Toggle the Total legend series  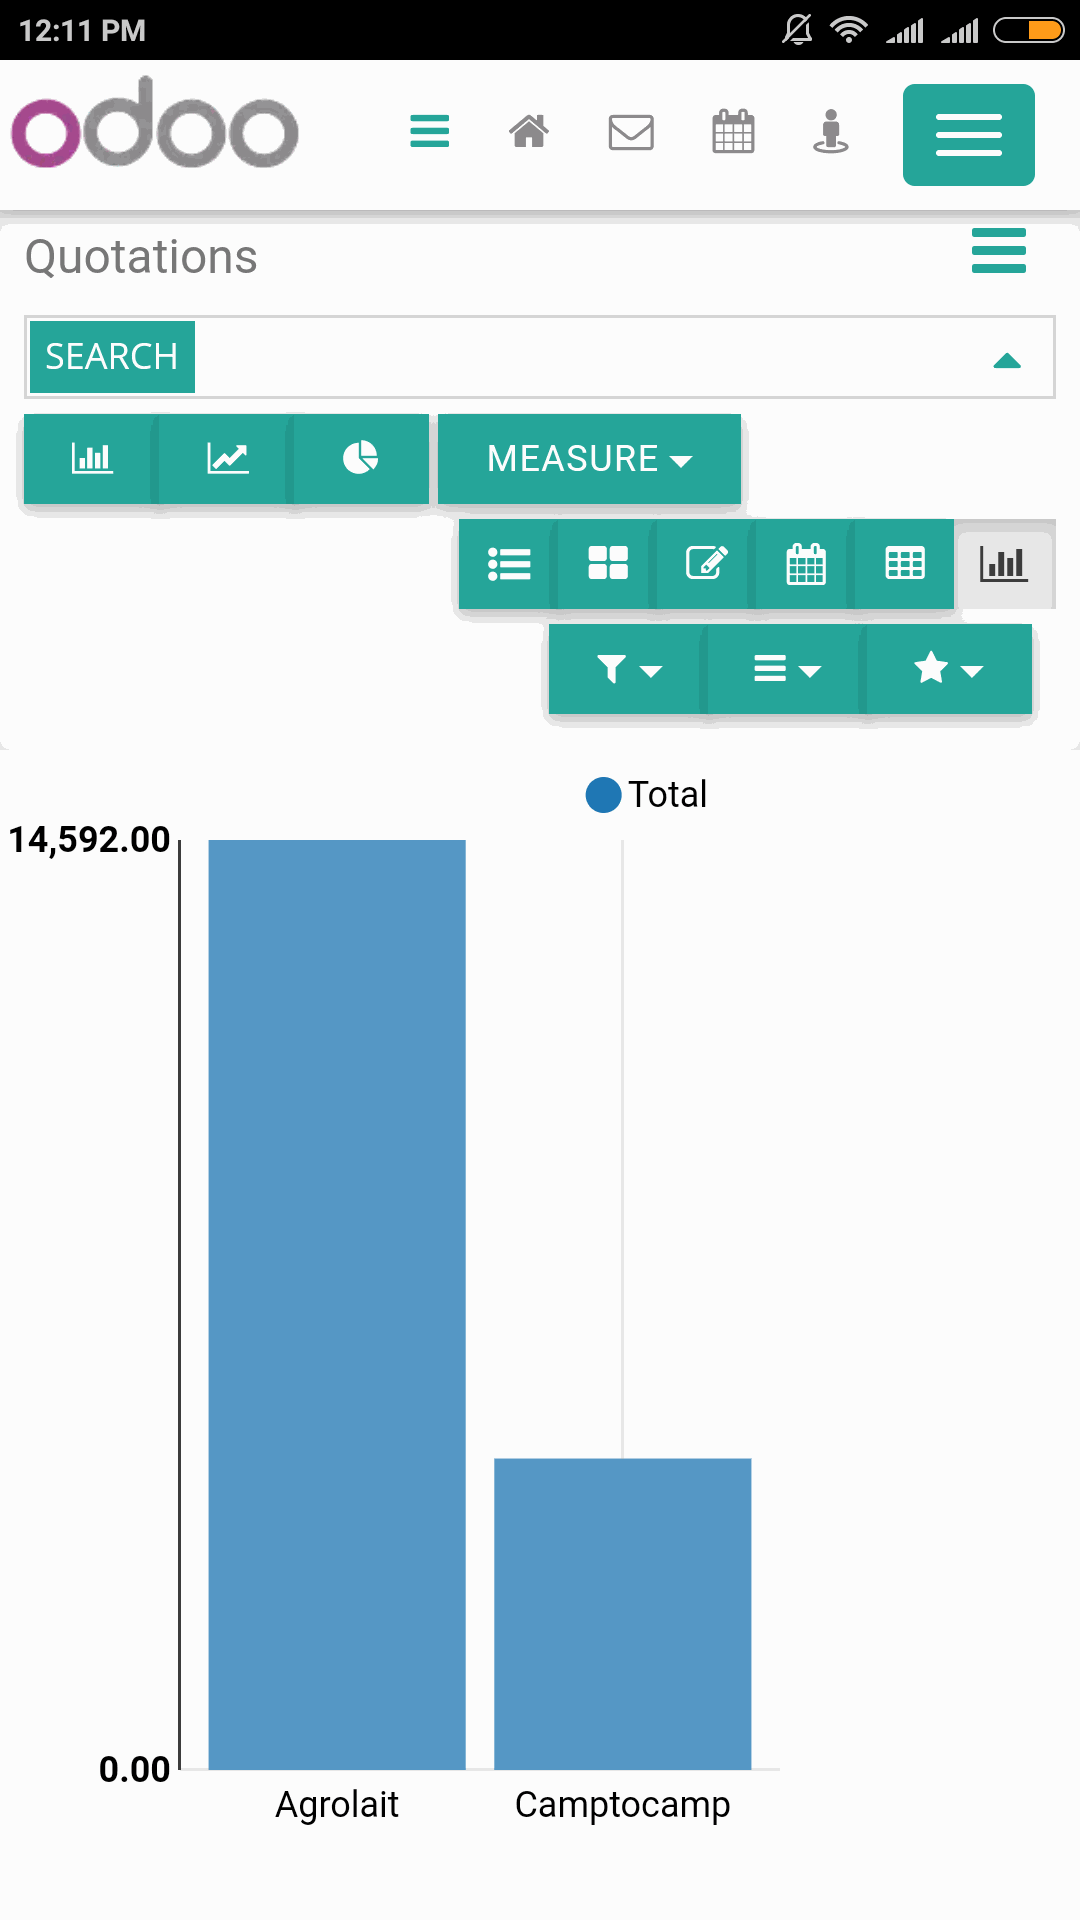click(646, 795)
